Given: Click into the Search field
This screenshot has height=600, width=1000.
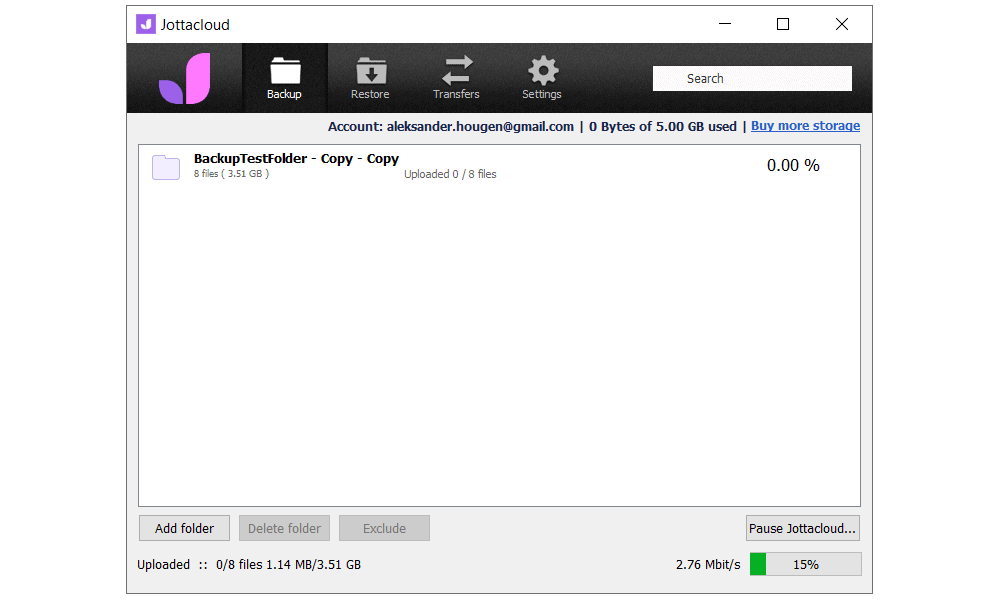Looking at the screenshot, I should [752, 78].
